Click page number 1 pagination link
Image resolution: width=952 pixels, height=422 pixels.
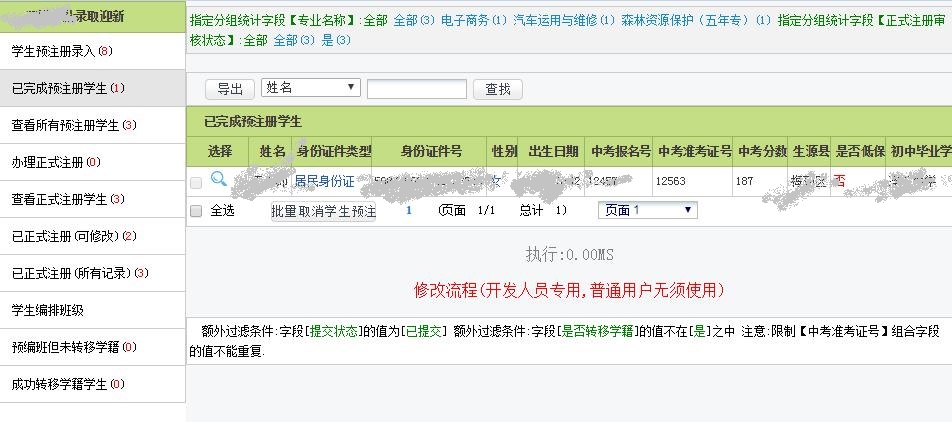409,211
